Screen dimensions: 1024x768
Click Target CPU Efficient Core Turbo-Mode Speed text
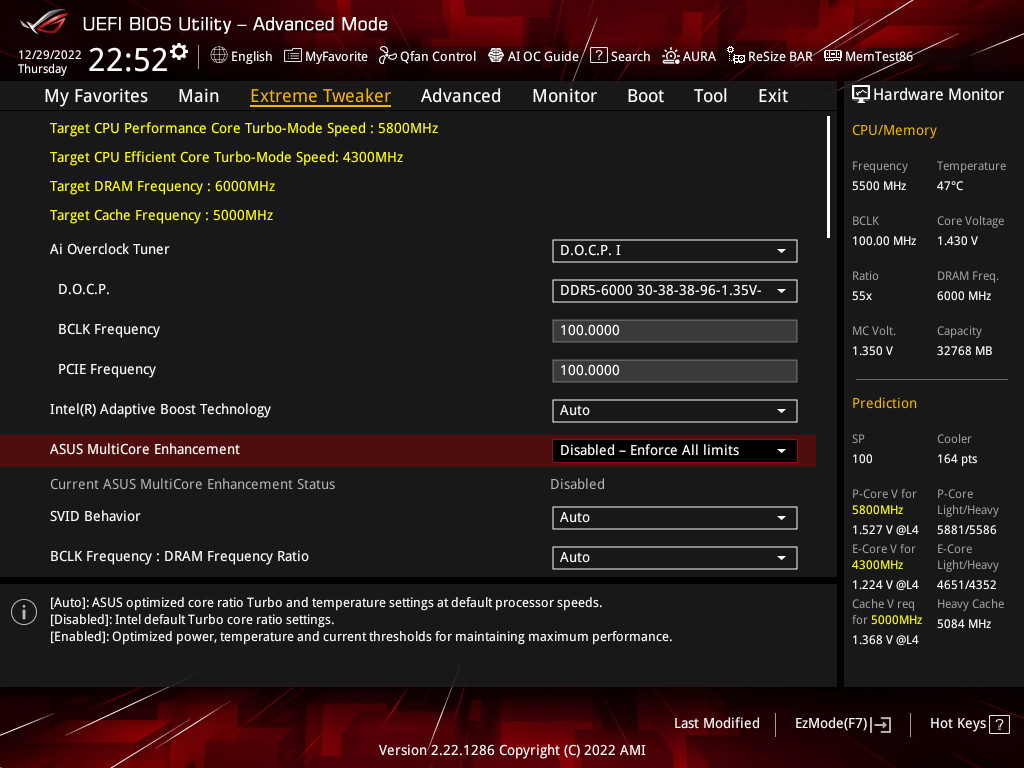pos(226,157)
